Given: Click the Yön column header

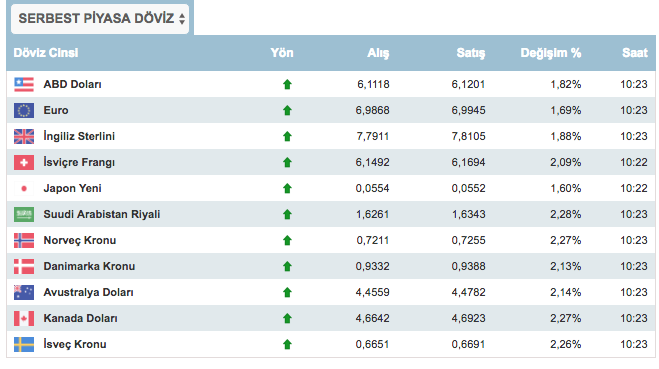Looking at the screenshot, I should click(x=282, y=53).
